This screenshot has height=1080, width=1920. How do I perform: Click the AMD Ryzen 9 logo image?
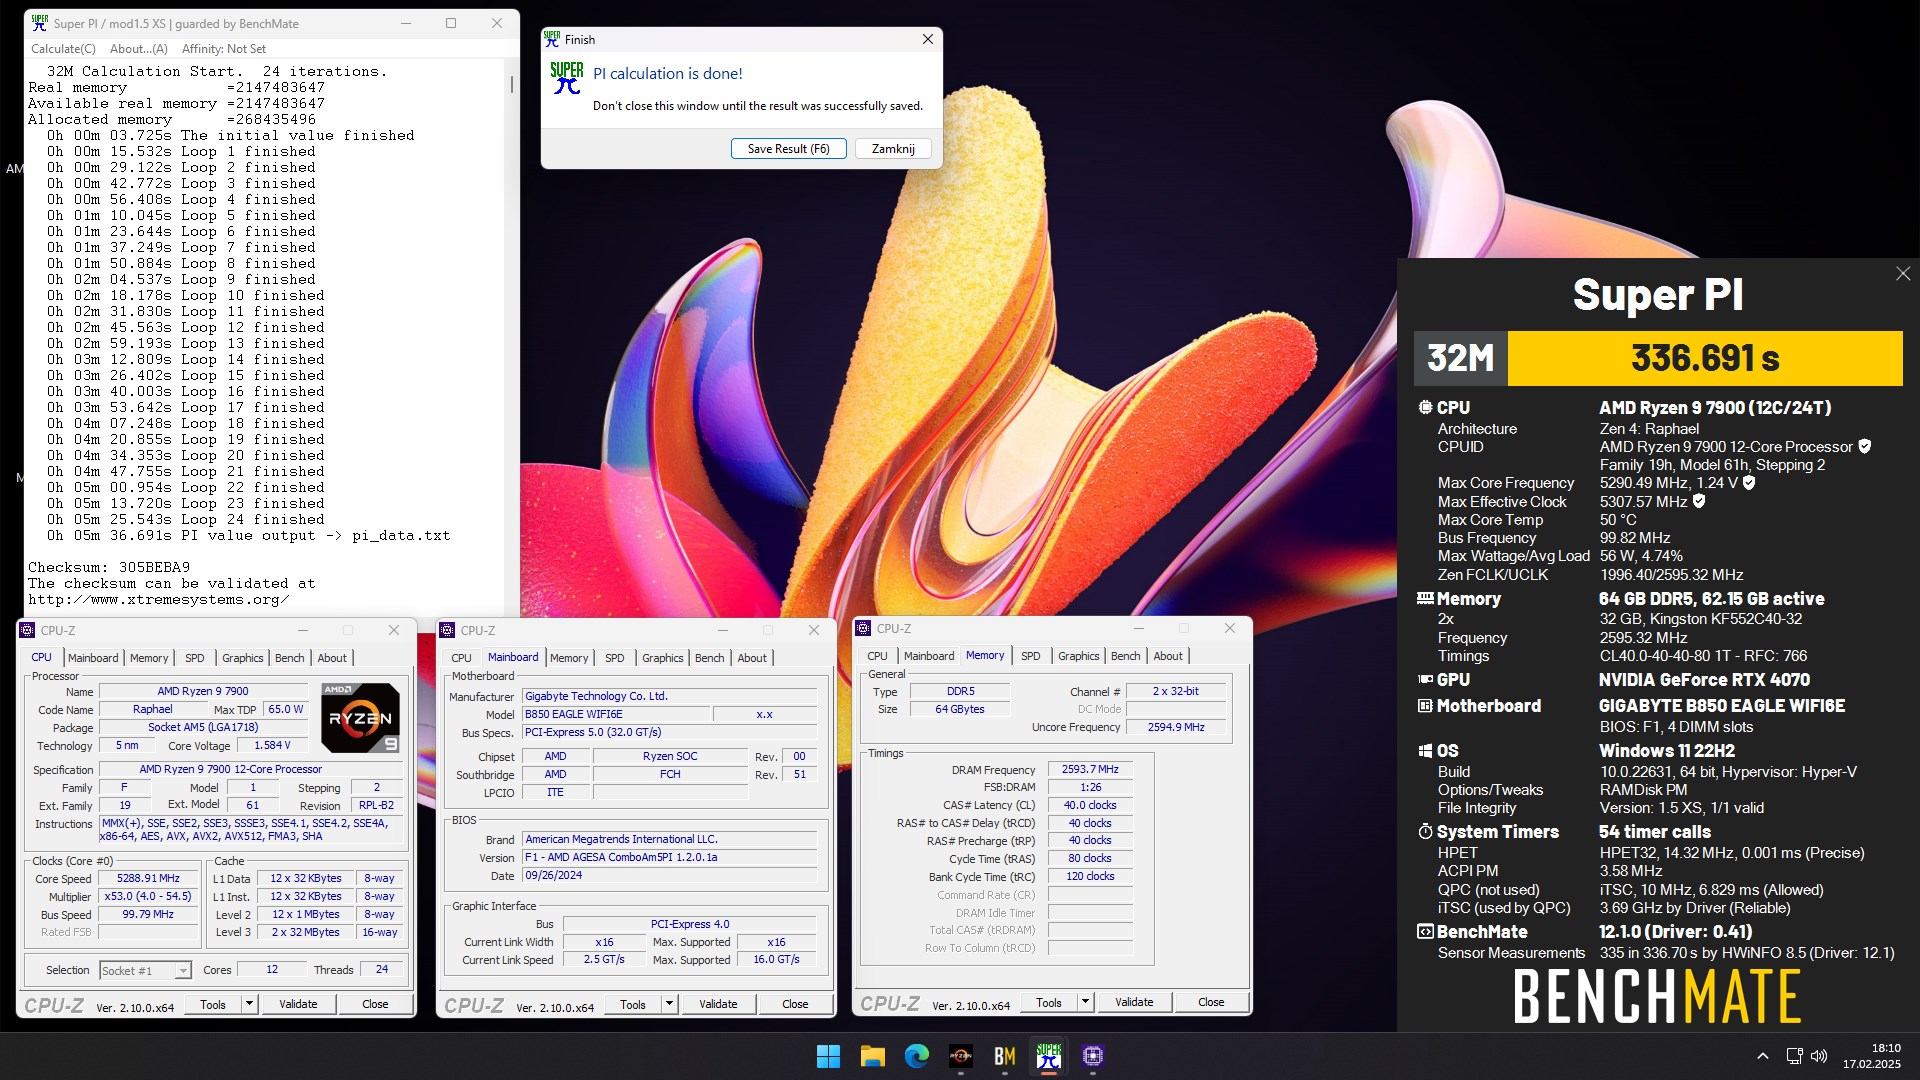[x=360, y=717]
